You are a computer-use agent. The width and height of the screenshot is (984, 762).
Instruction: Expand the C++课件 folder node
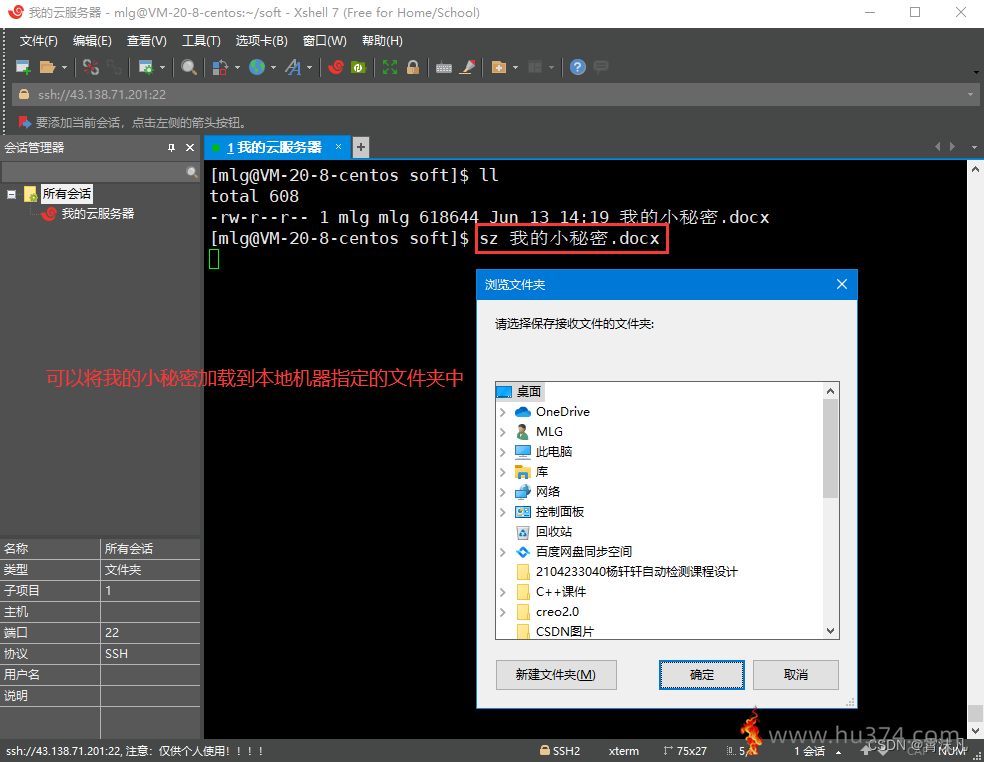[503, 592]
